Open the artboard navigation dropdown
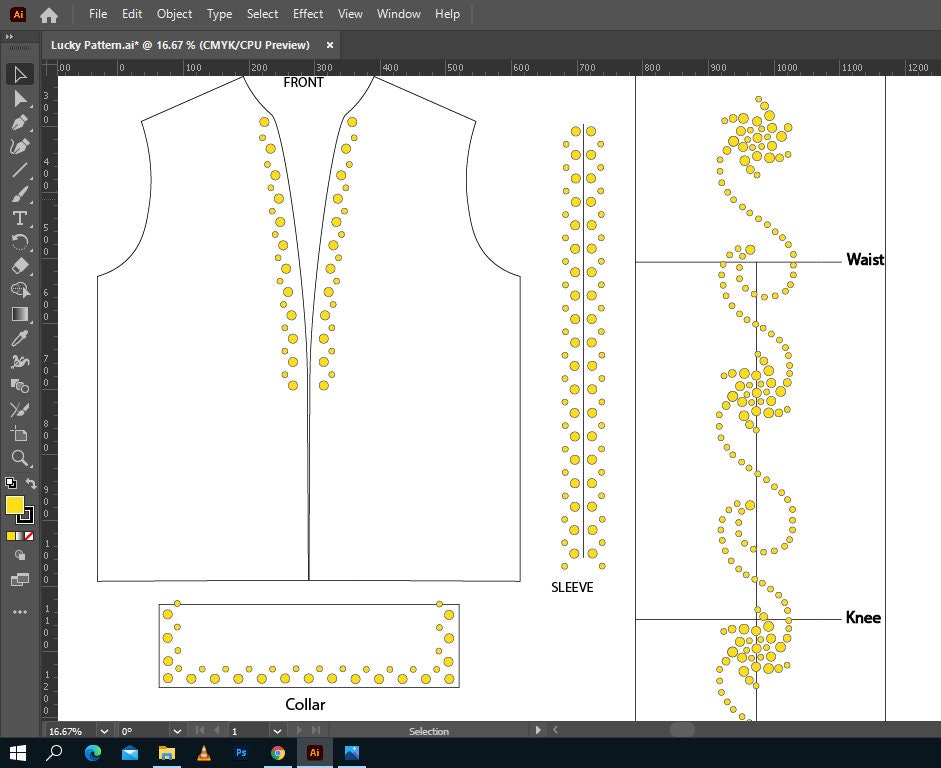Screen dimensions: 941x768 tap(277, 731)
